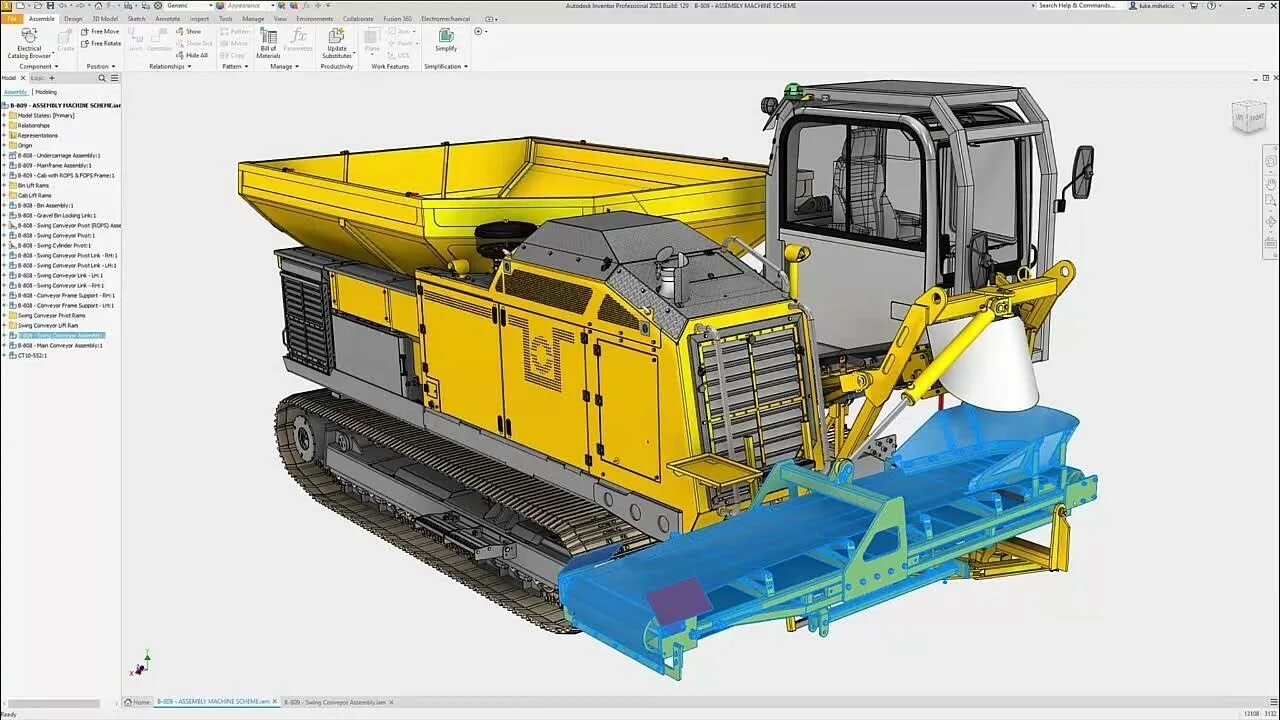Select the Free Move tool
This screenshot has height=720, width=1280.
click(100, 31)
